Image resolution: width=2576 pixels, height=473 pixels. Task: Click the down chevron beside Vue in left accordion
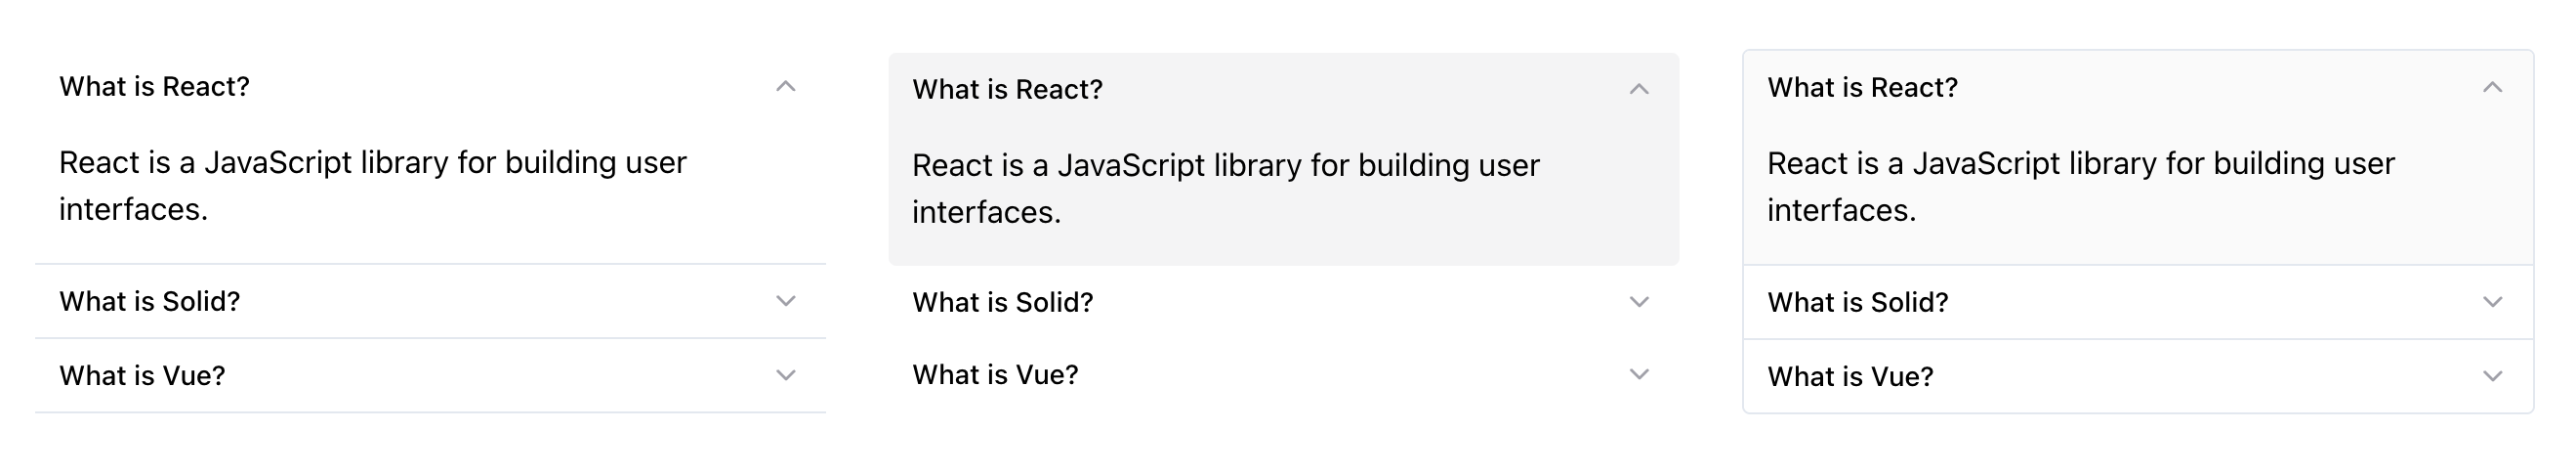[x=786, y=375]
